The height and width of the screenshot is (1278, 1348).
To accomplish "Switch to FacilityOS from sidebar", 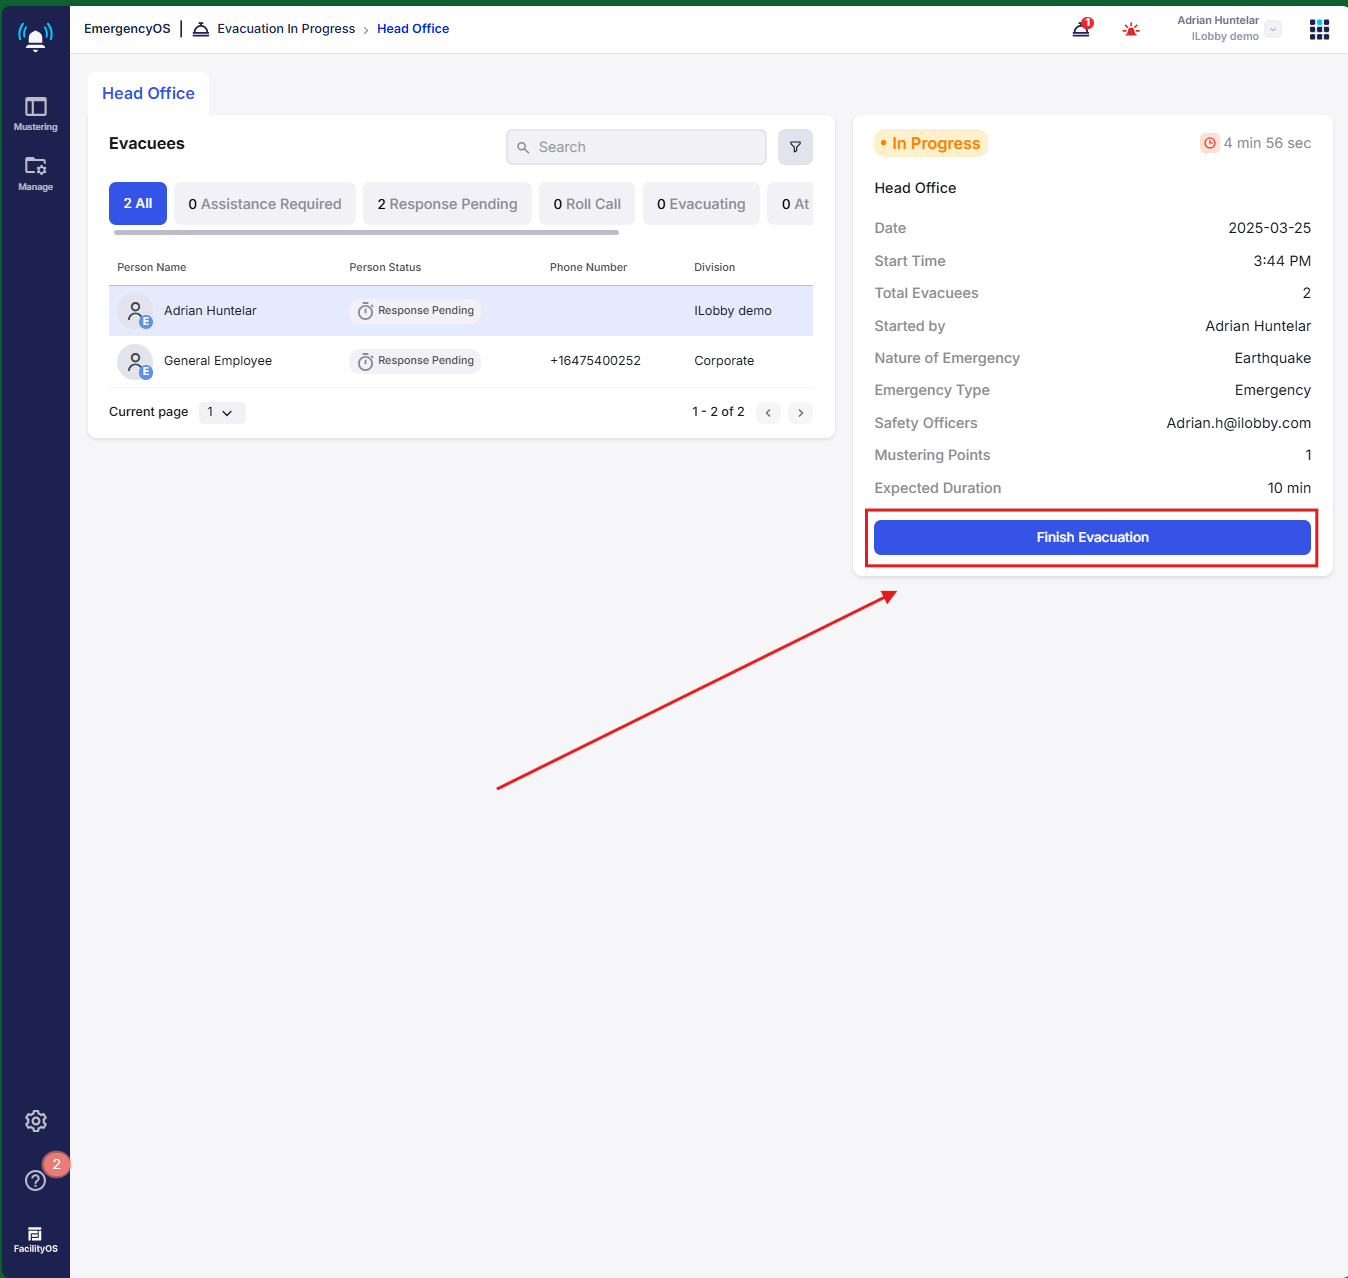I will point(35,1239).
